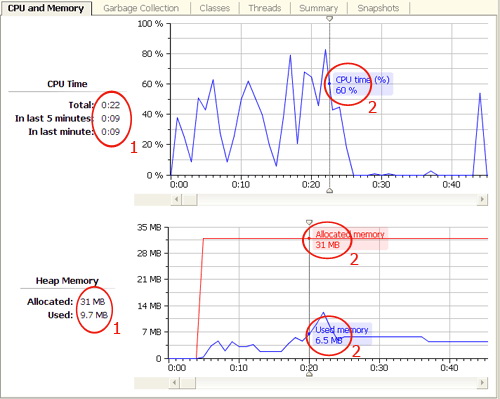Click bottom triangle marker below CPU chart
This screenshot has height=399, width=500.
[x=329, y=191]
